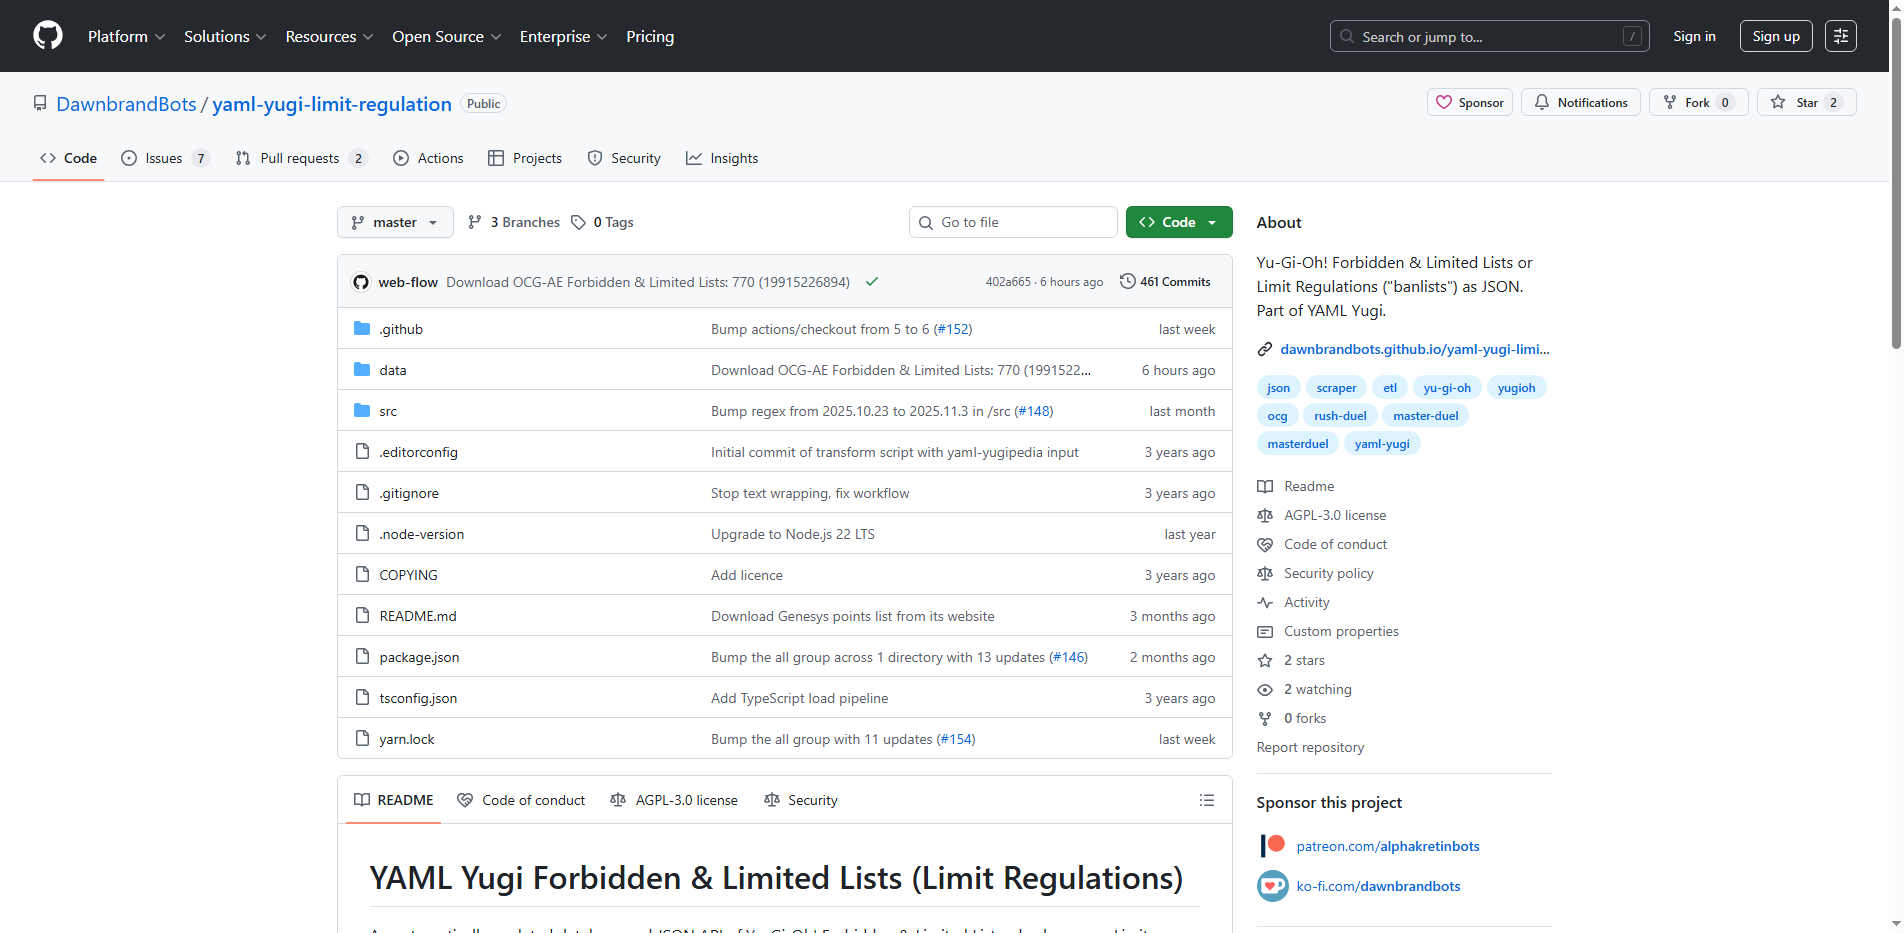1904x933 pixels.
Task: Click the yarn.lock file icon
Action: [x=362, y=739]
